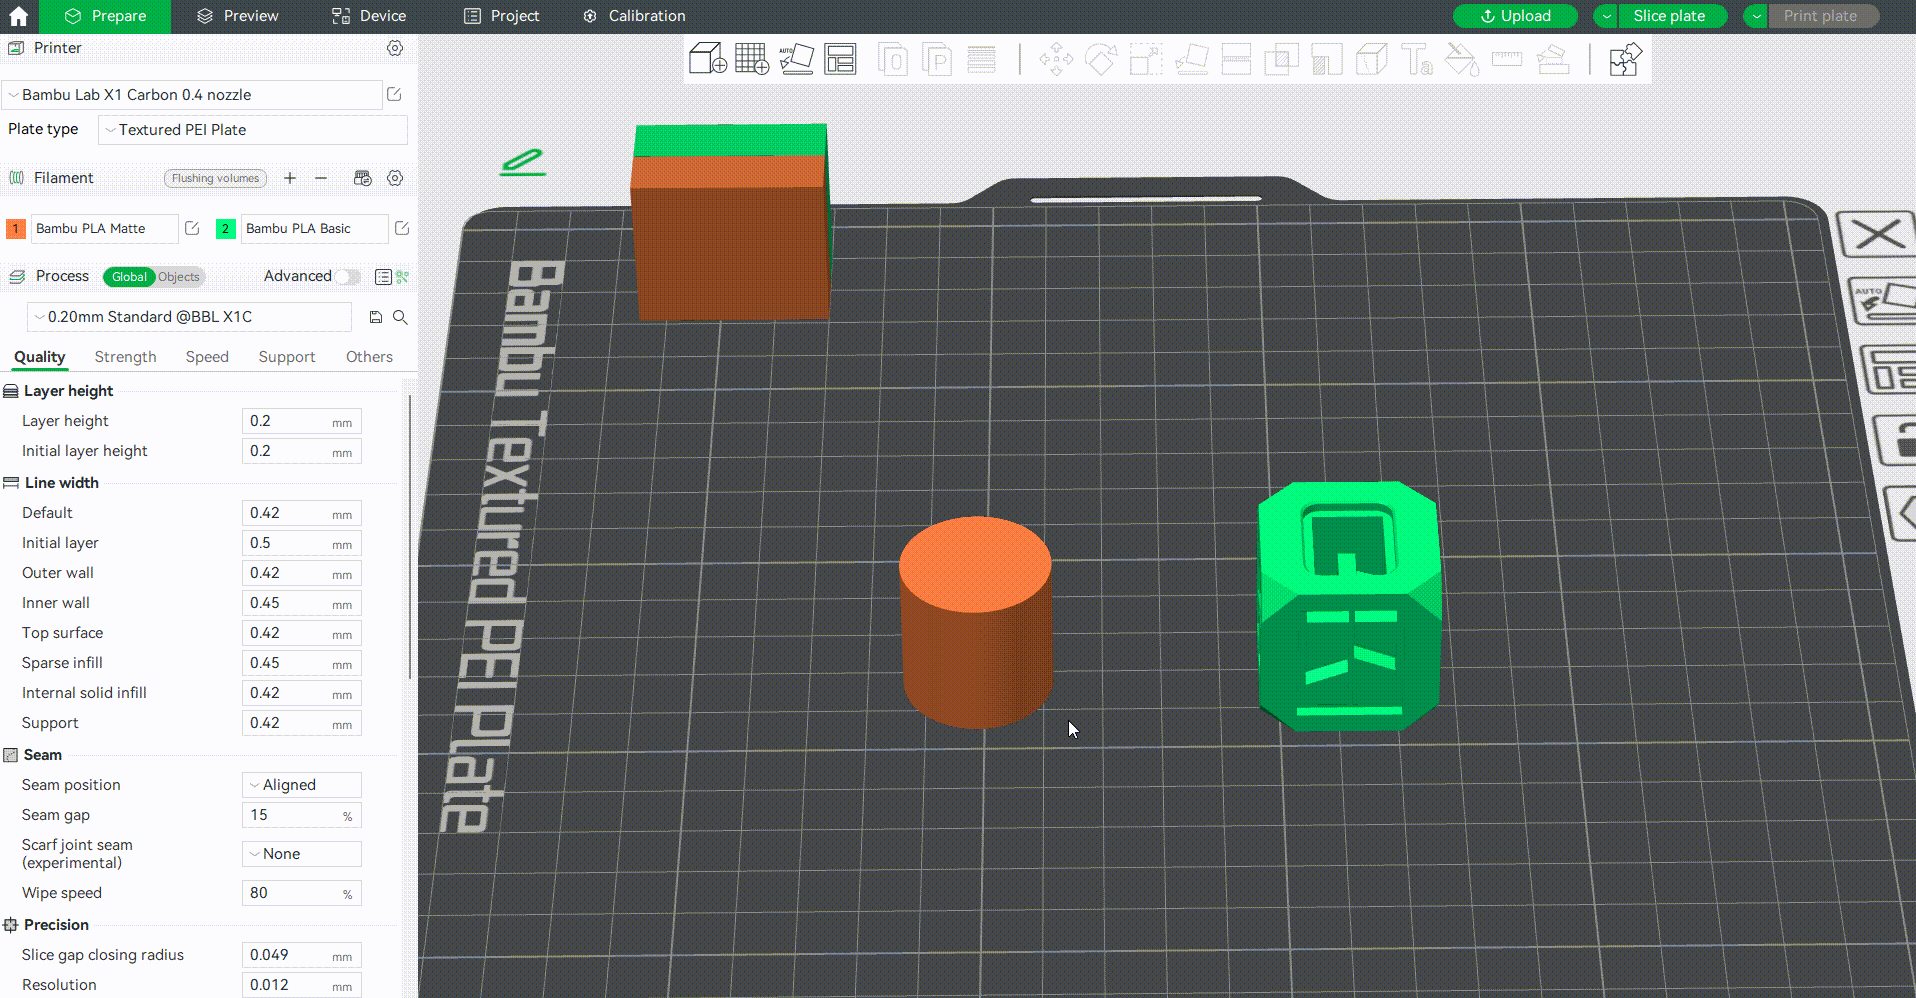Image resolution: width=1916 pixels, height=998 pixels.
Task: Open the Seam painting tool
Action: click(1371, 59)
